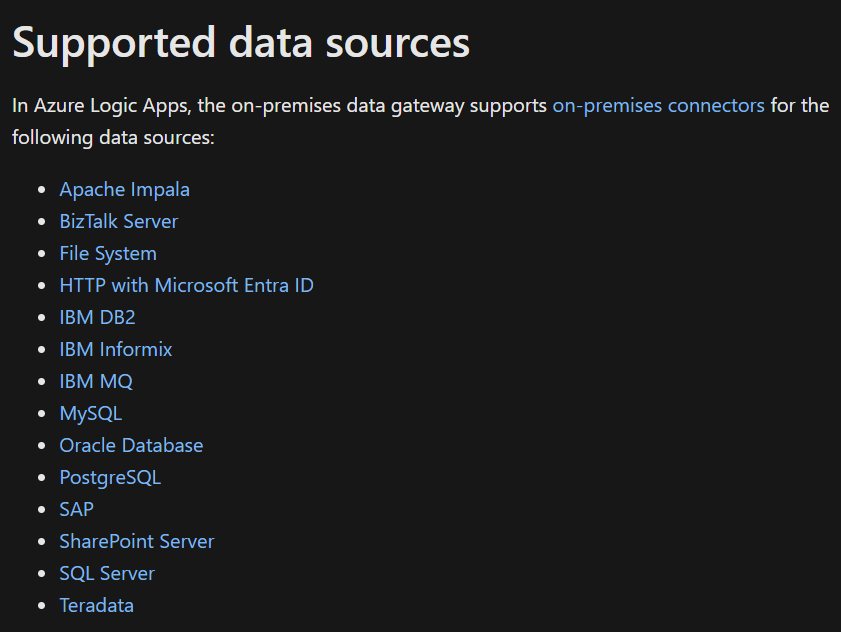Screen dimensions: 841x632
Task: Open the SAP data source link
Action: (x=75, y=509)
